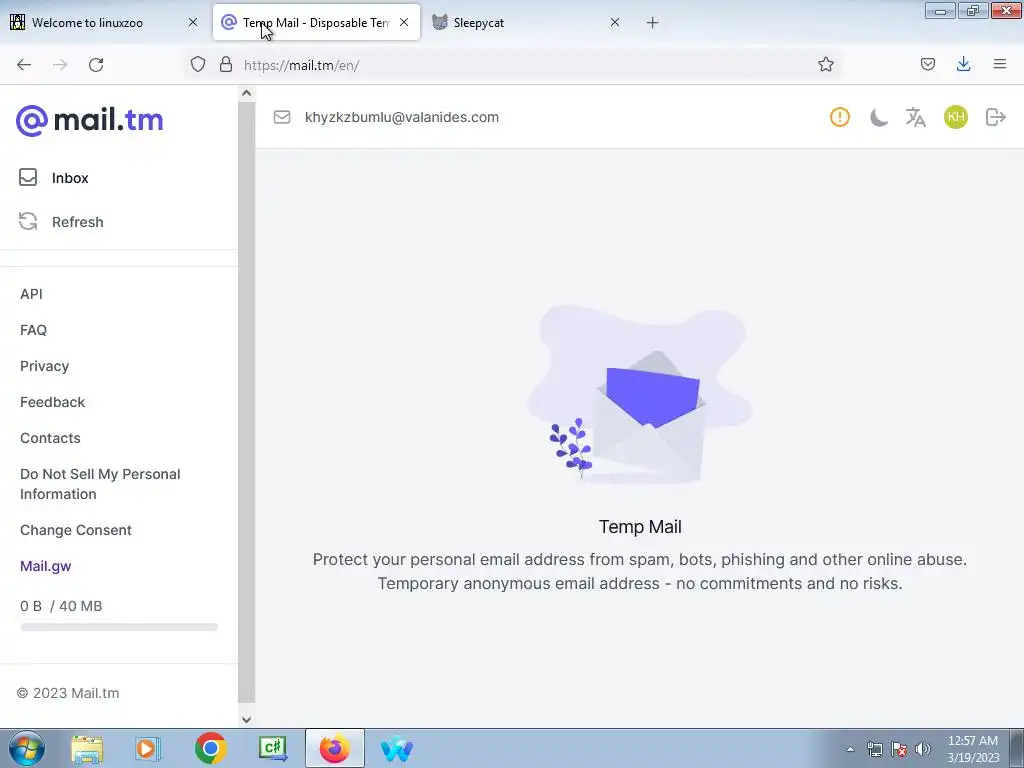The height and width of the screenshot is (768, 1024).
Task: Open Action Center flag icon
Action: (899, 749)
